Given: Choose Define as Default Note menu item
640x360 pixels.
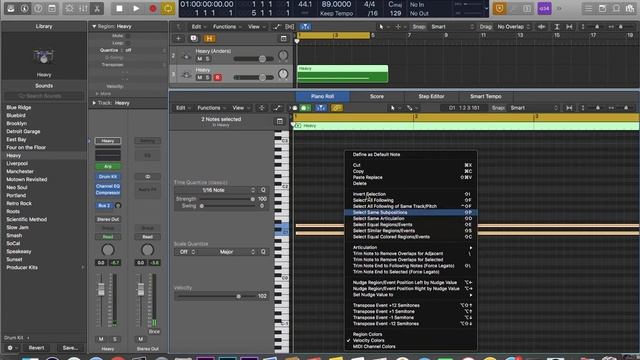Looking at the screenshot, I should pyautogui.click(x=411, y=154).
